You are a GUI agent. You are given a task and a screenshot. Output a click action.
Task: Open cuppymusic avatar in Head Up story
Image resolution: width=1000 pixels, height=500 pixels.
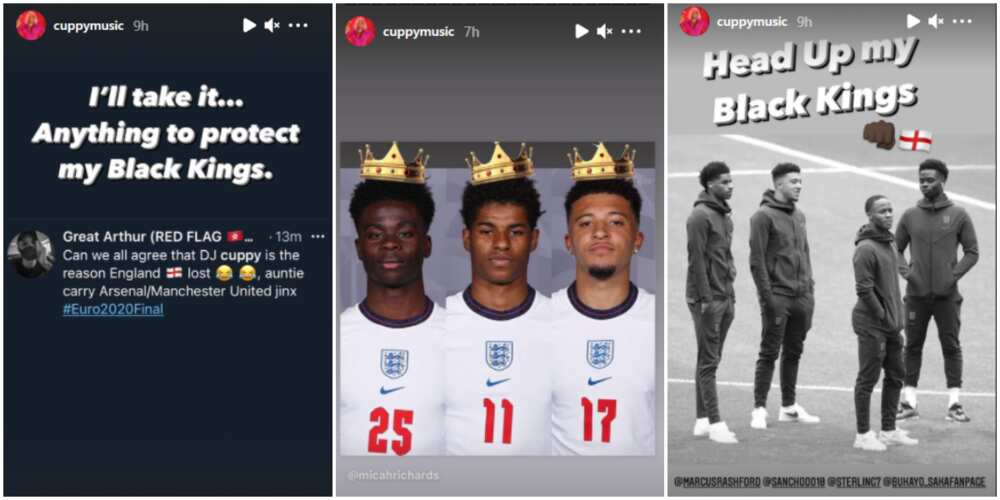pyautogui.click(x=695, y=21)
